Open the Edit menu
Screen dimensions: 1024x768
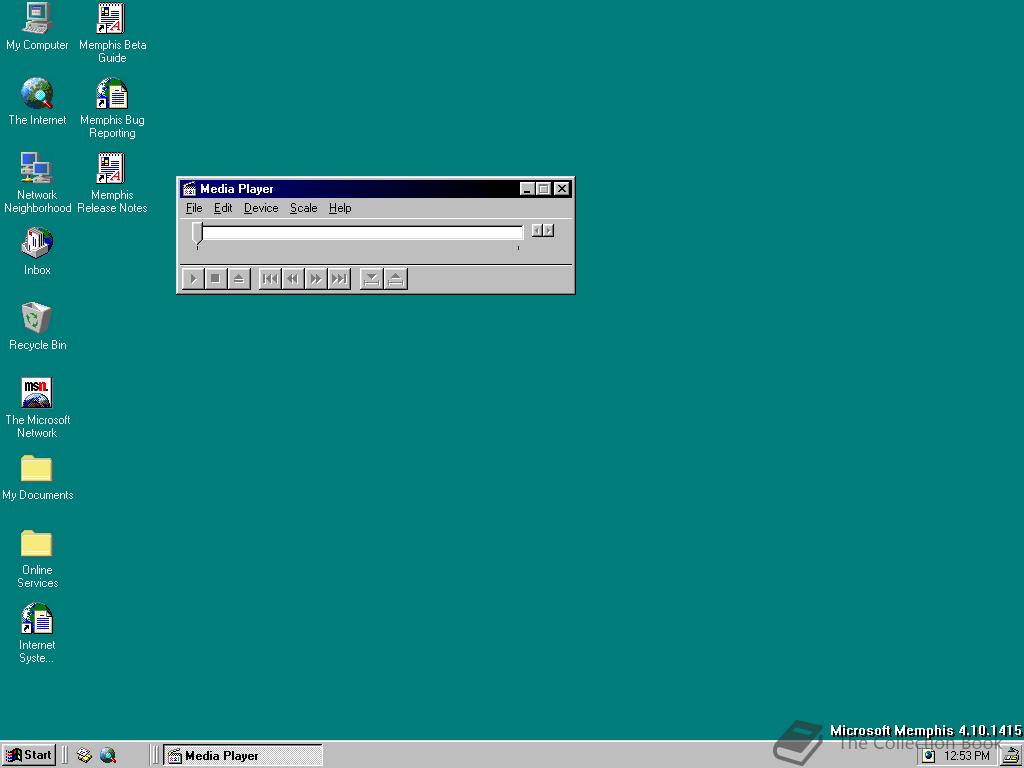pyautogui.click(x=223, y=208)
